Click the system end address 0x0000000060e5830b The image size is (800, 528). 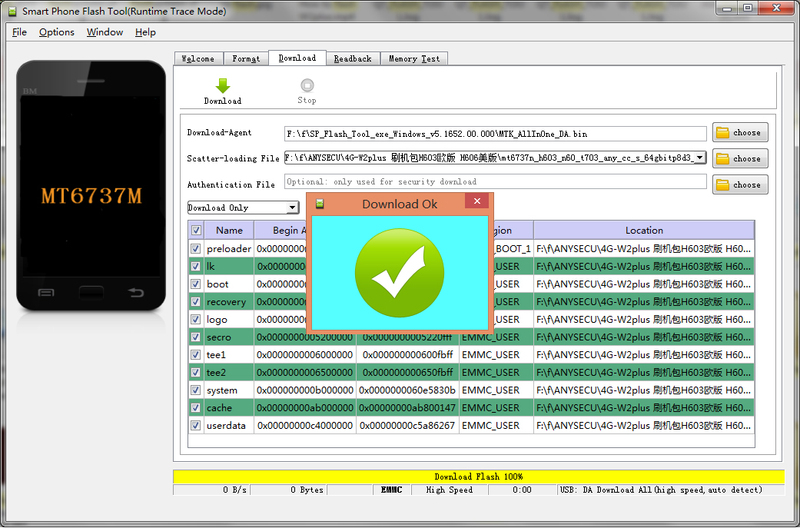pyautogui.click(x=407, y=390)
